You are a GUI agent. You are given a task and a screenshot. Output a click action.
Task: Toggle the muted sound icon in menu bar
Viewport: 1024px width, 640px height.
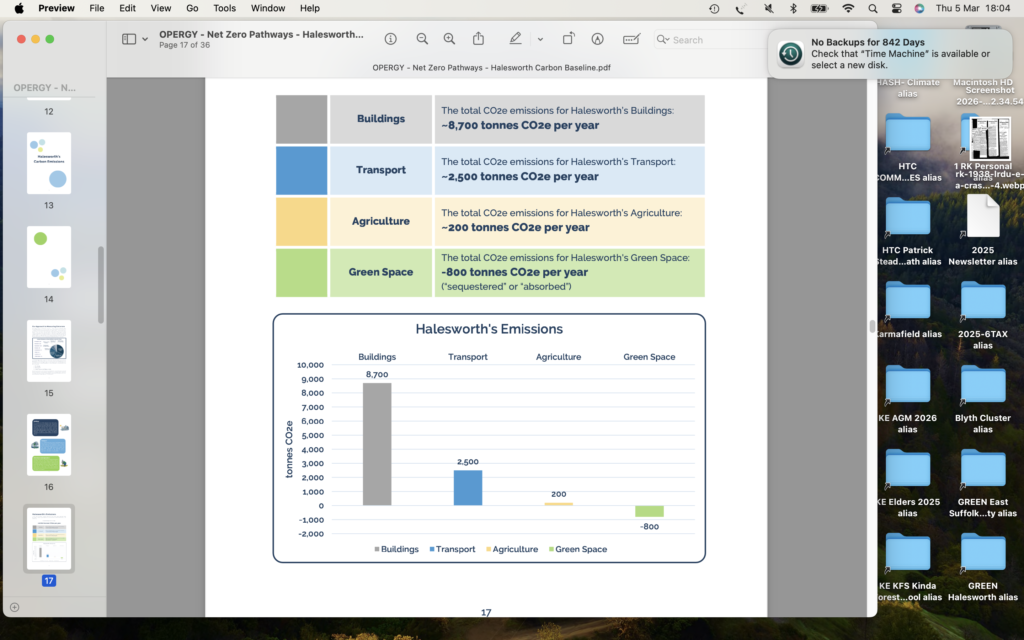coord(767,8)
